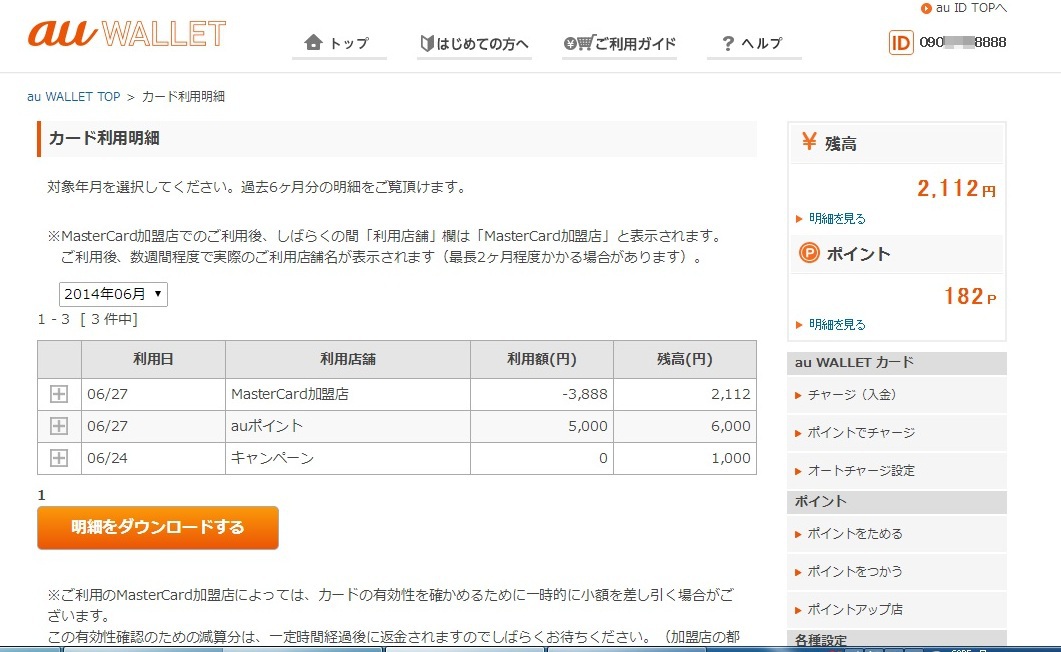Click the 2,112円 balance amount
Screen dimensions: 1061x652
pyautogui.click(x=956, y=188)
